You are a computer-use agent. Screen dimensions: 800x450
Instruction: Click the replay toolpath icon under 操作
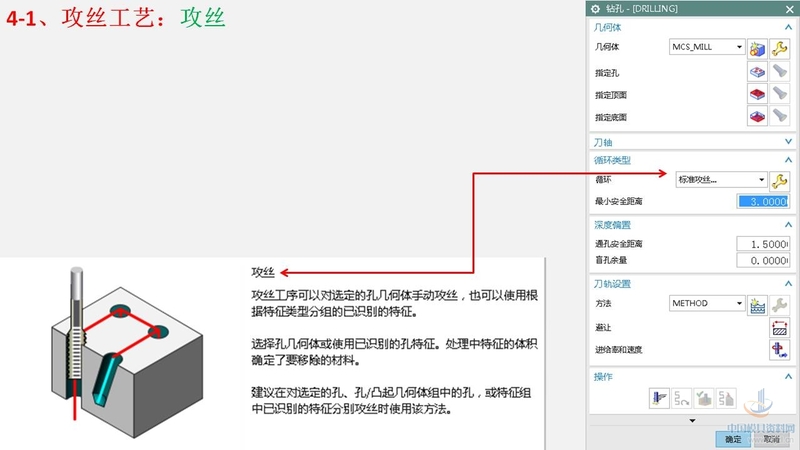pos(682,398)
